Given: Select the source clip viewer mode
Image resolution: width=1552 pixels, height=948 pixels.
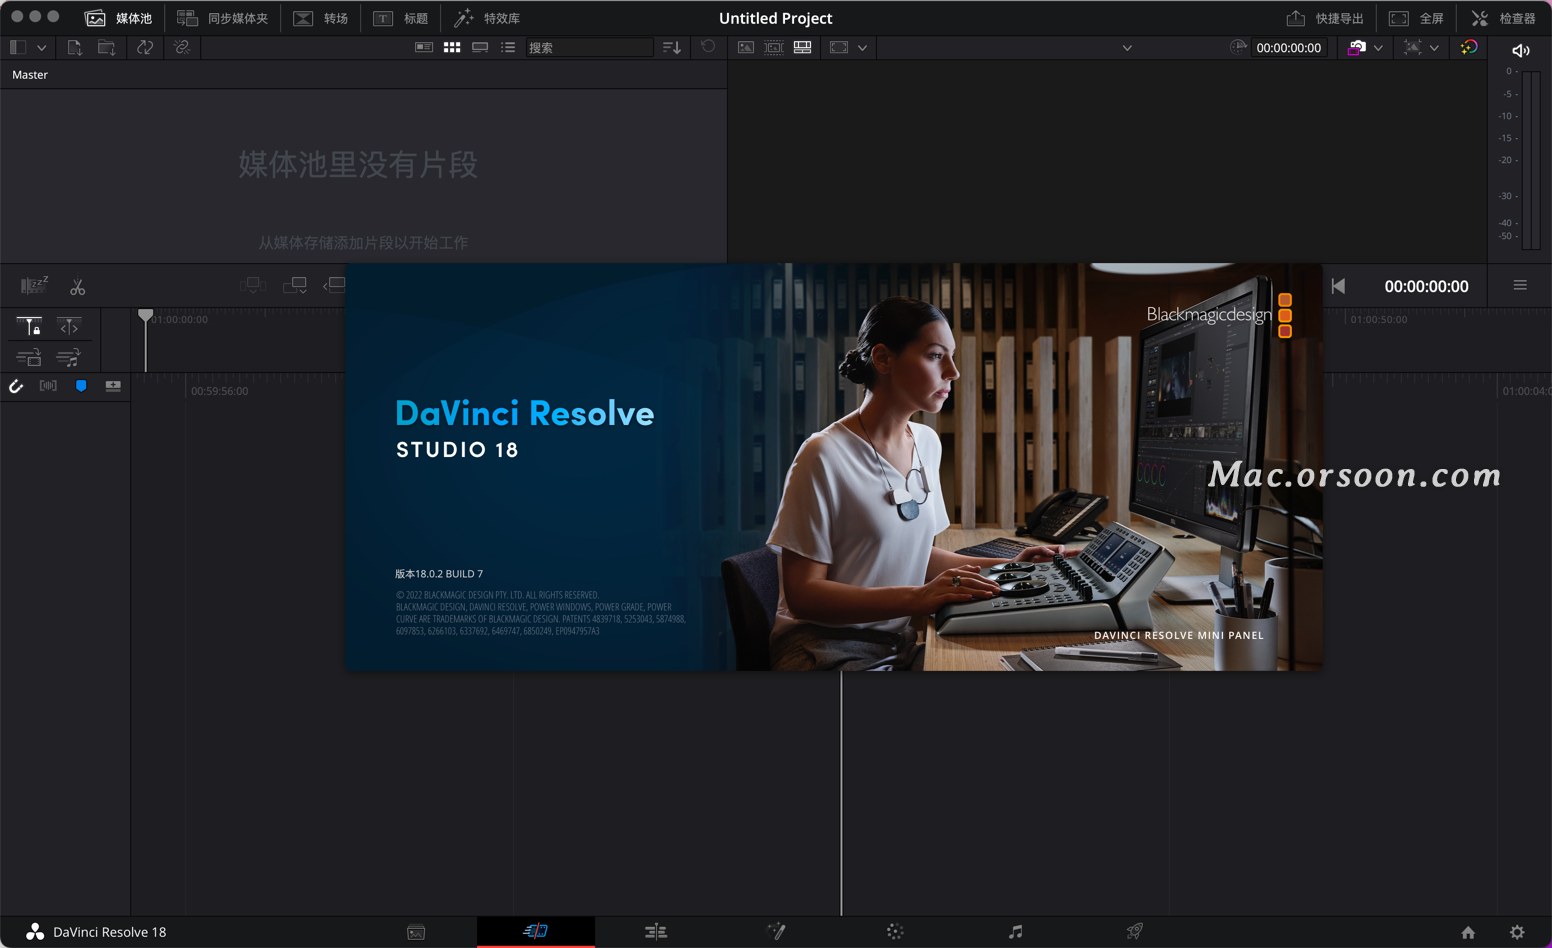Looking at the screenshot, I should [x=746, y=47].
